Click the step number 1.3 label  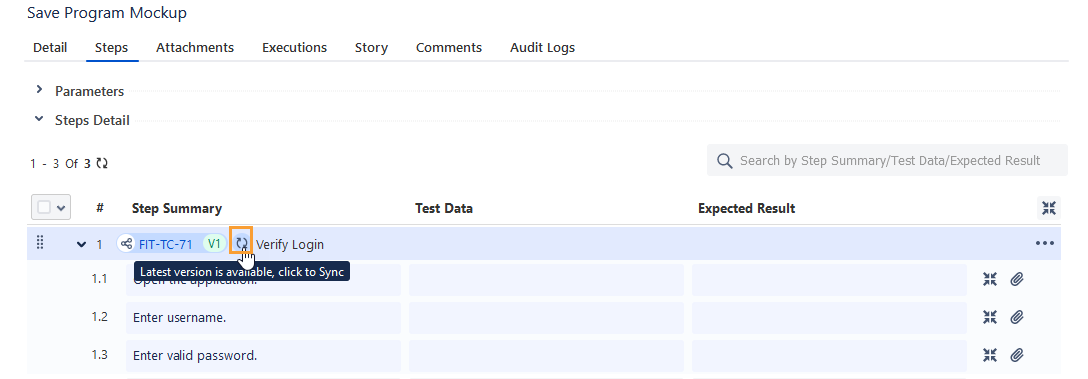pos(99,355)
